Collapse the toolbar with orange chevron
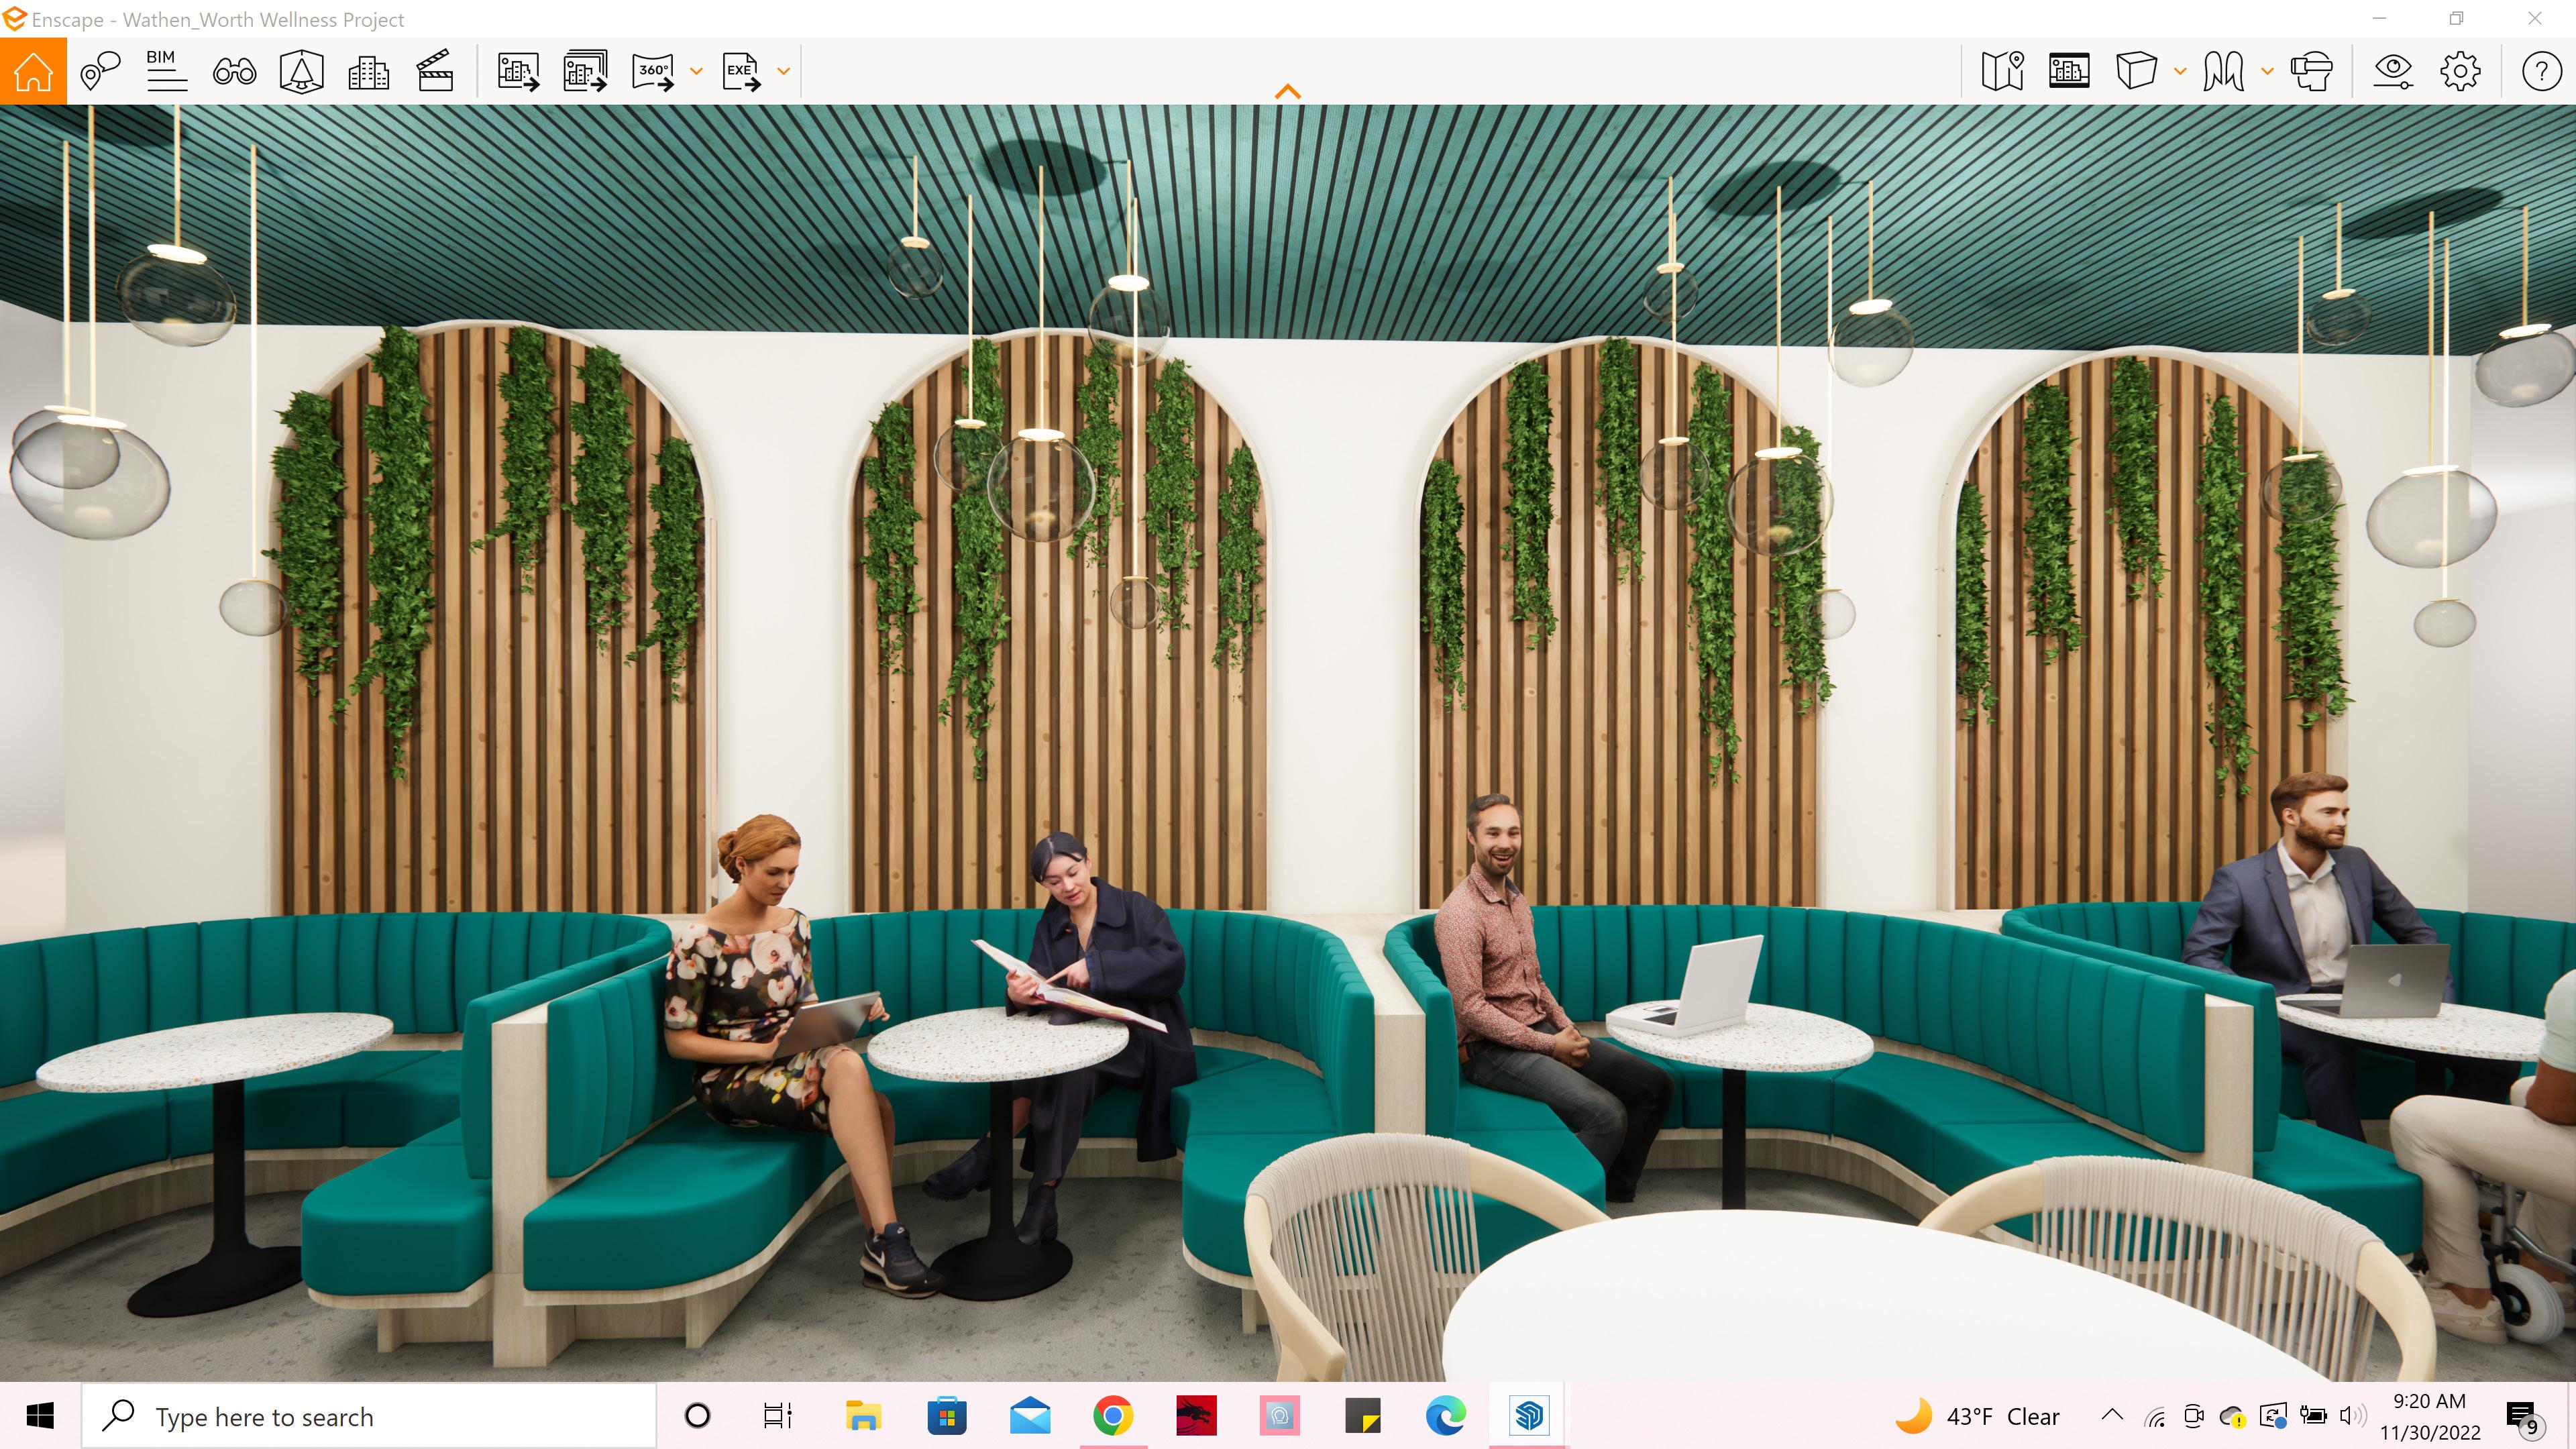Image resolution: width=2576 pixels, height=1449 pixels. coord(1288,92)
